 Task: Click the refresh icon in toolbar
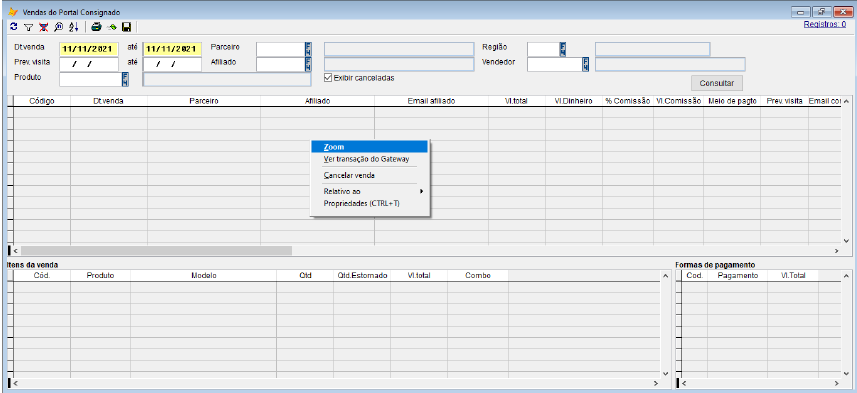(14, 26)
